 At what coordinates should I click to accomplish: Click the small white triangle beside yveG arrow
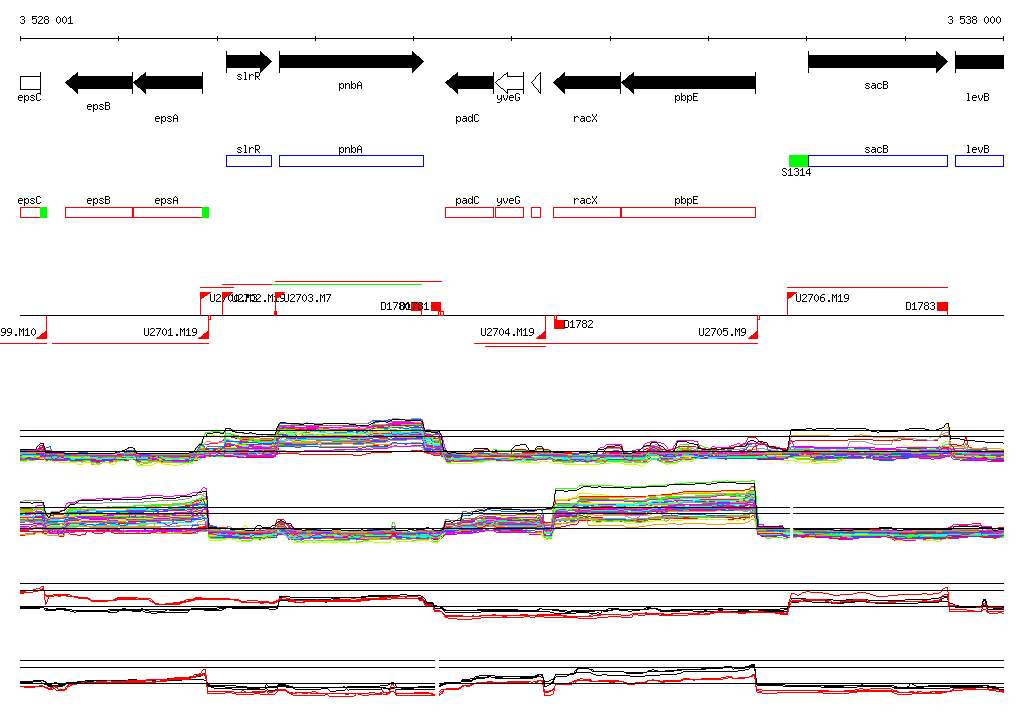[x=536, y=83]
